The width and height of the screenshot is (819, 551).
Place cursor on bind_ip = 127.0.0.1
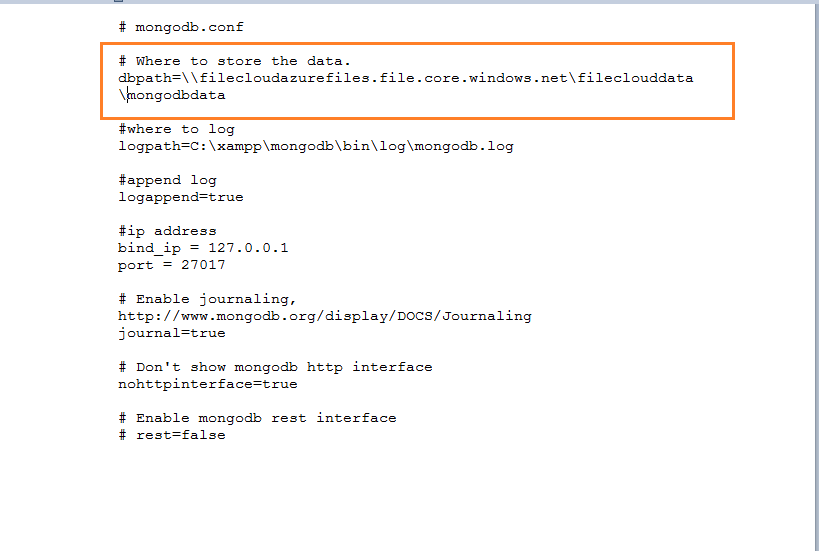pyautogui.click(x=203, y=248)
